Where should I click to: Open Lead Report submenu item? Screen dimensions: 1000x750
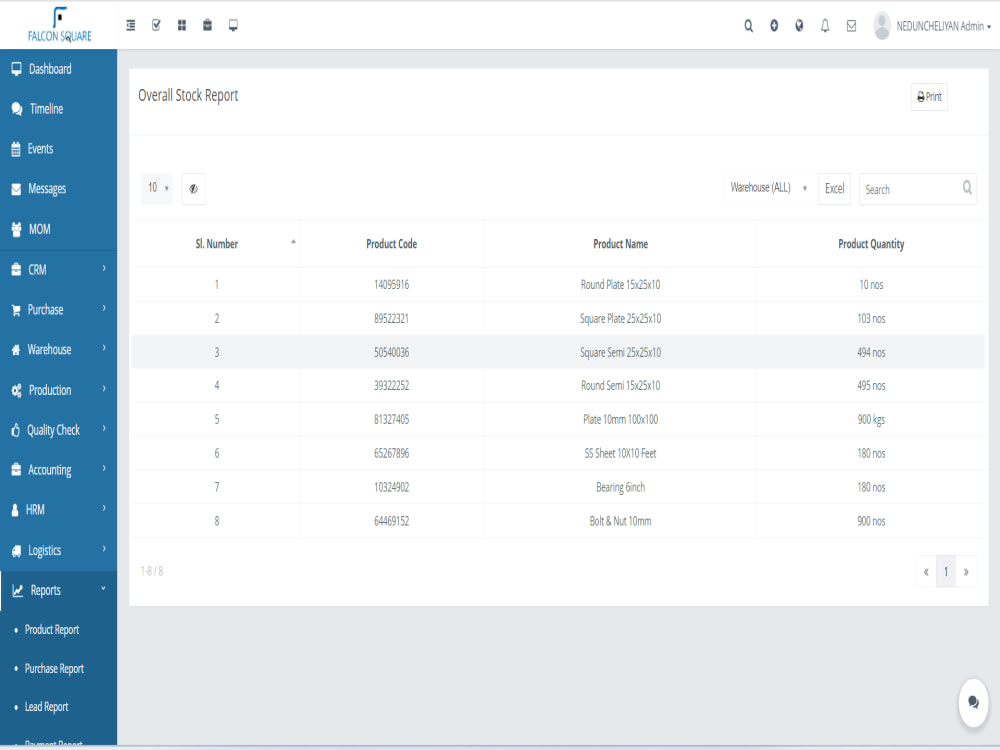click(47, 707)
